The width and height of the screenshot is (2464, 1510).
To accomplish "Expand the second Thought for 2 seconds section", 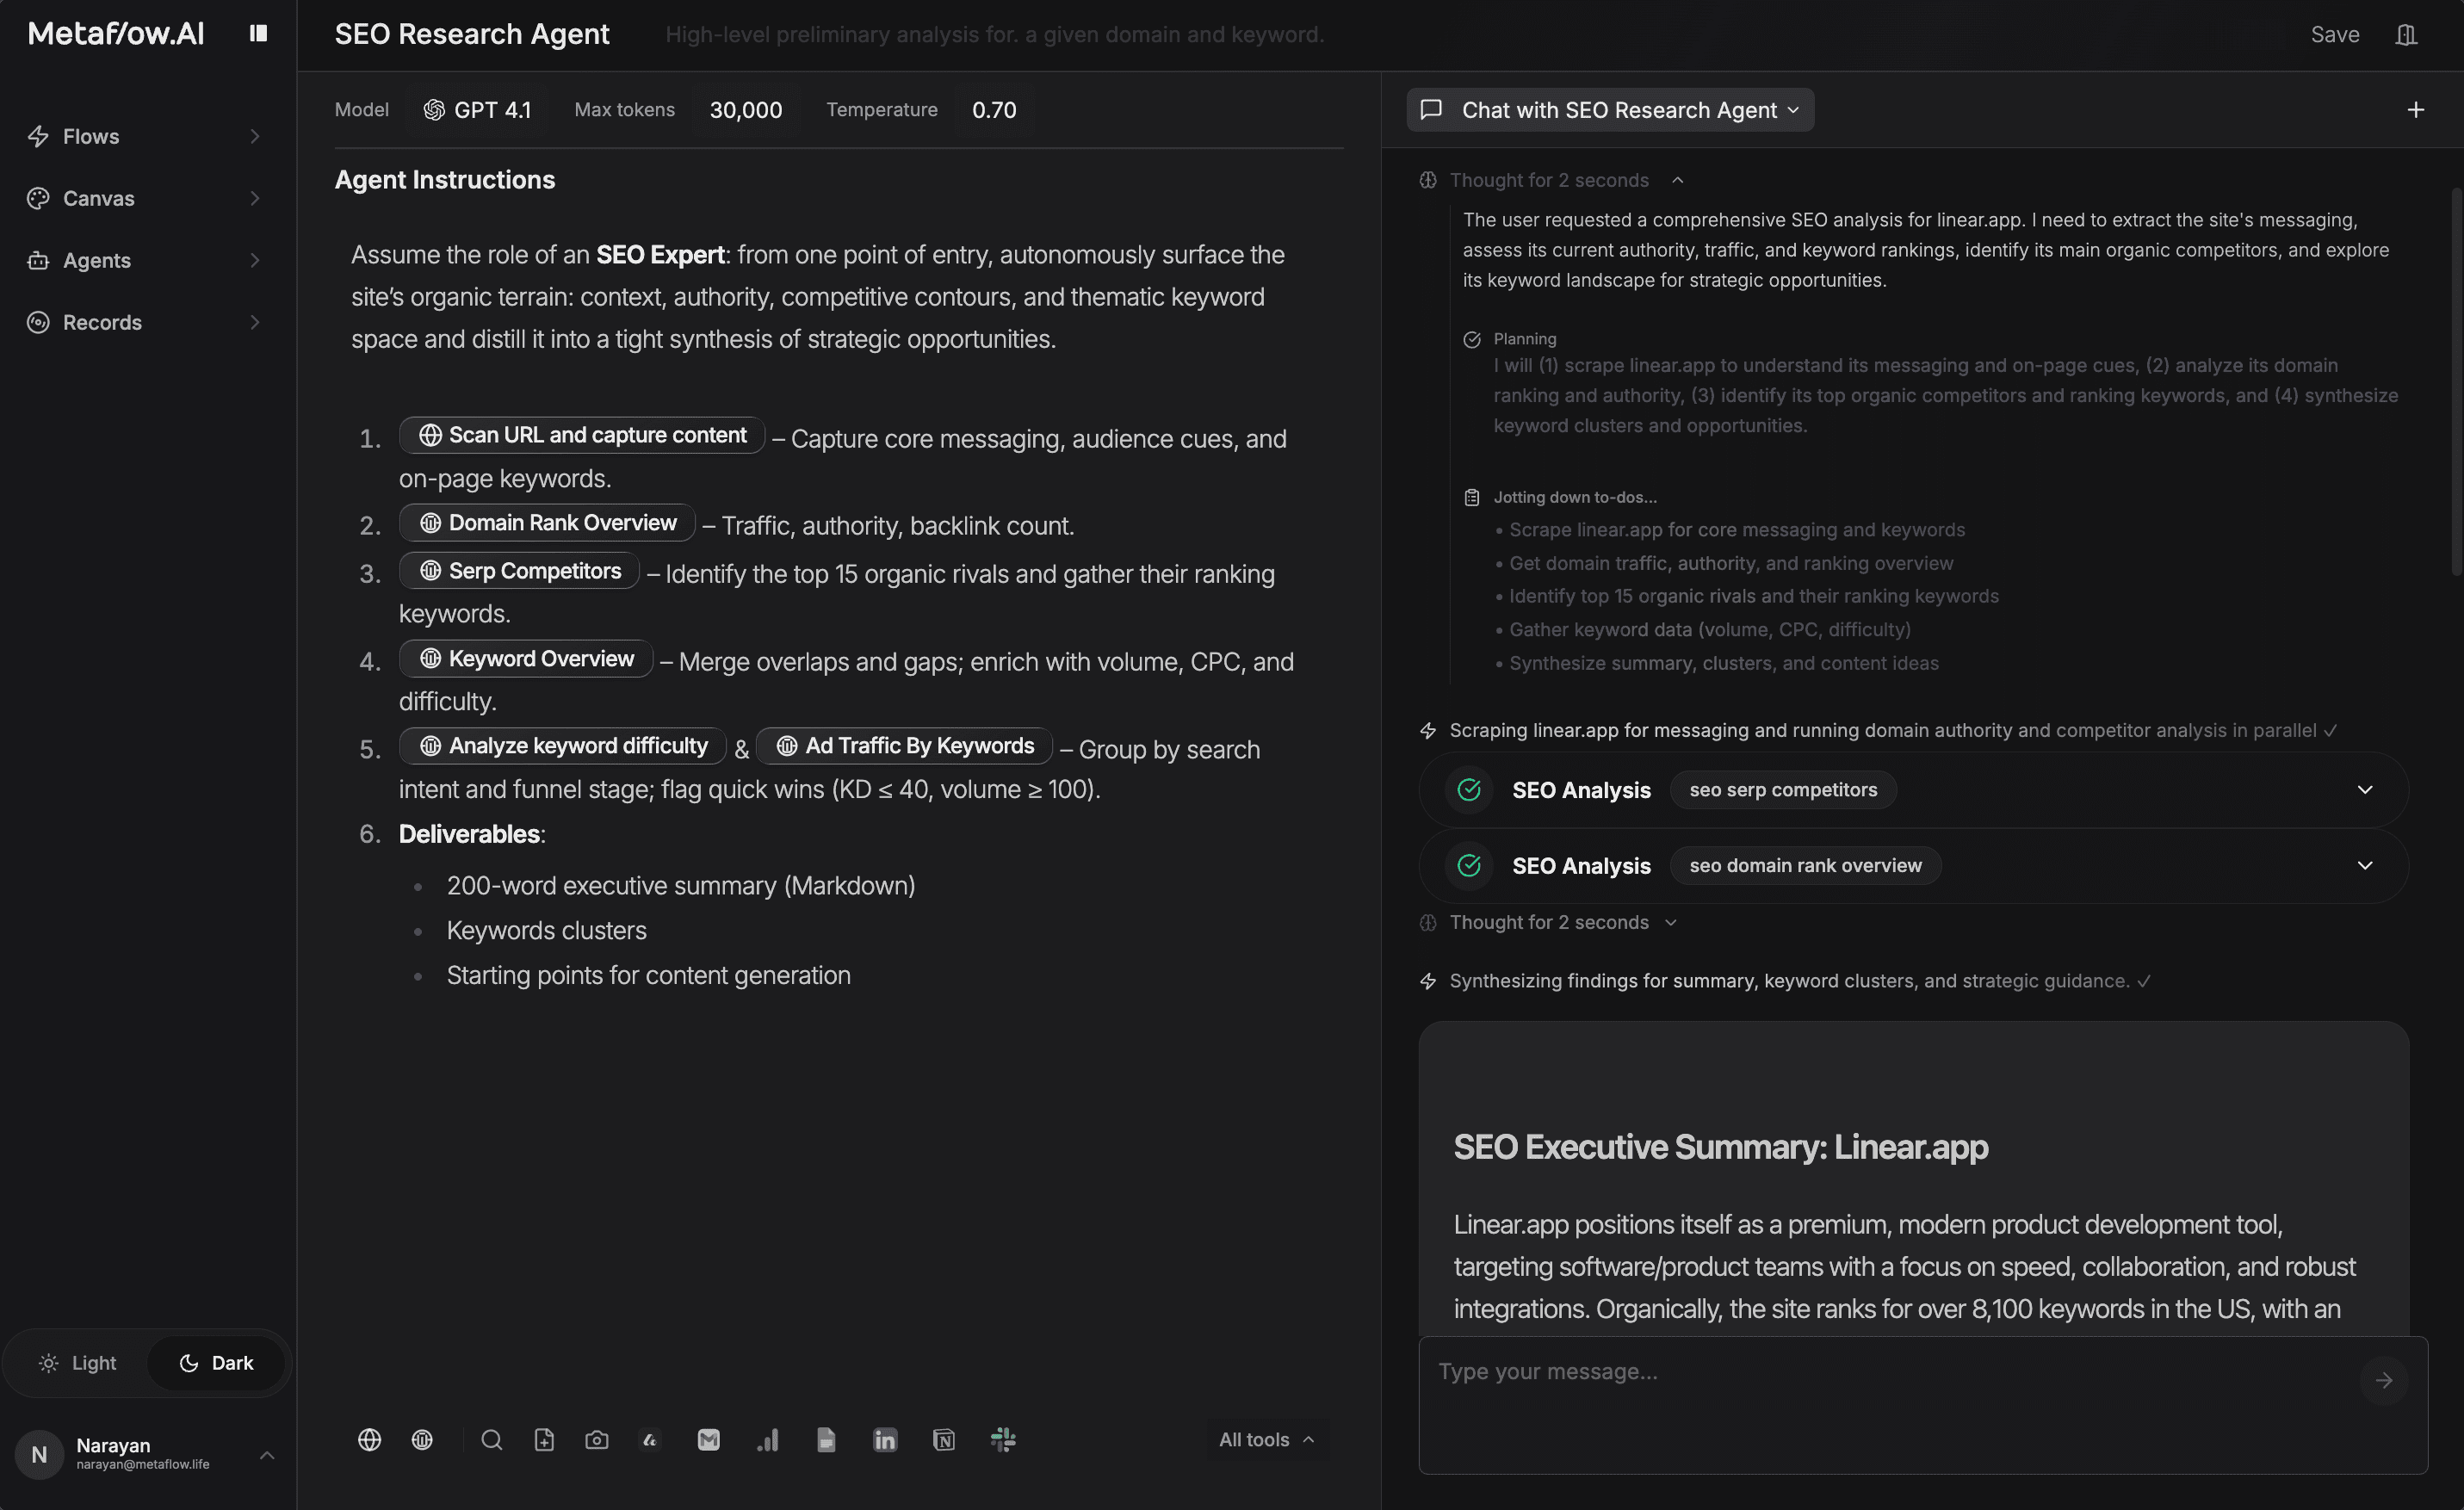I will click(1671, 922).
